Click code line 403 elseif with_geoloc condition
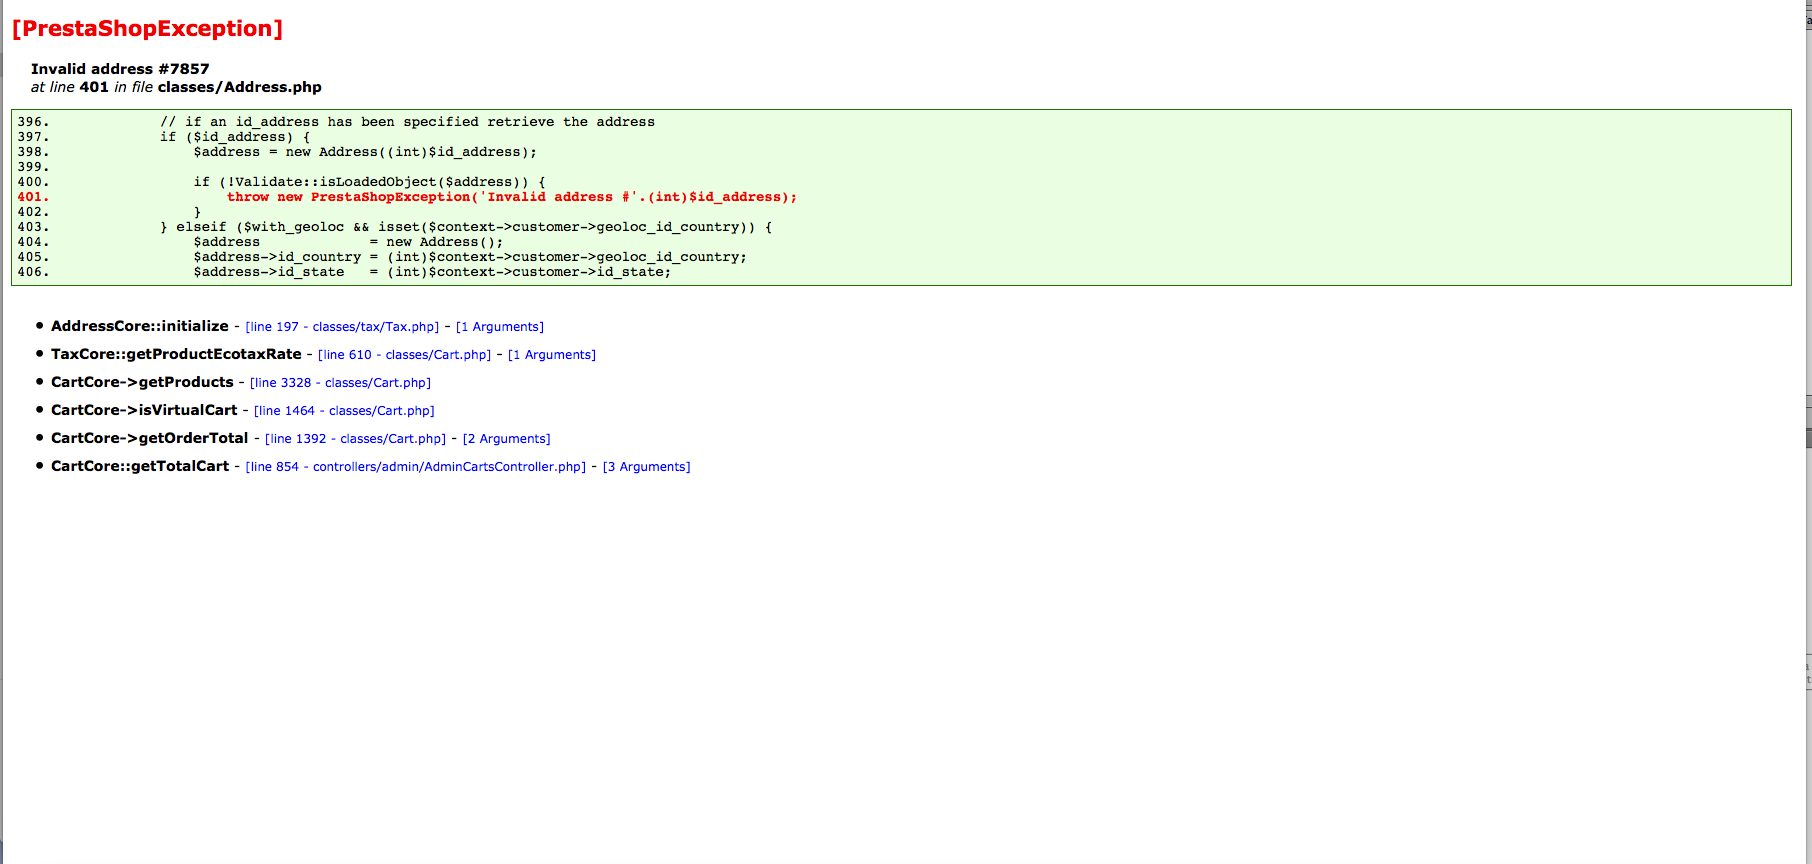This screenshot has width=1812, height=864. 466,227
